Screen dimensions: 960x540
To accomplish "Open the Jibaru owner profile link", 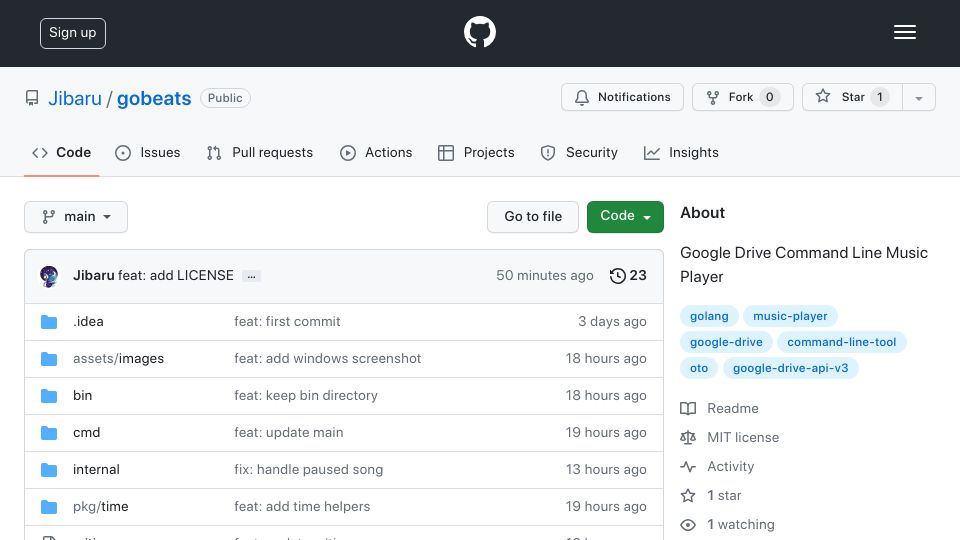I will (x=75, y=98).
